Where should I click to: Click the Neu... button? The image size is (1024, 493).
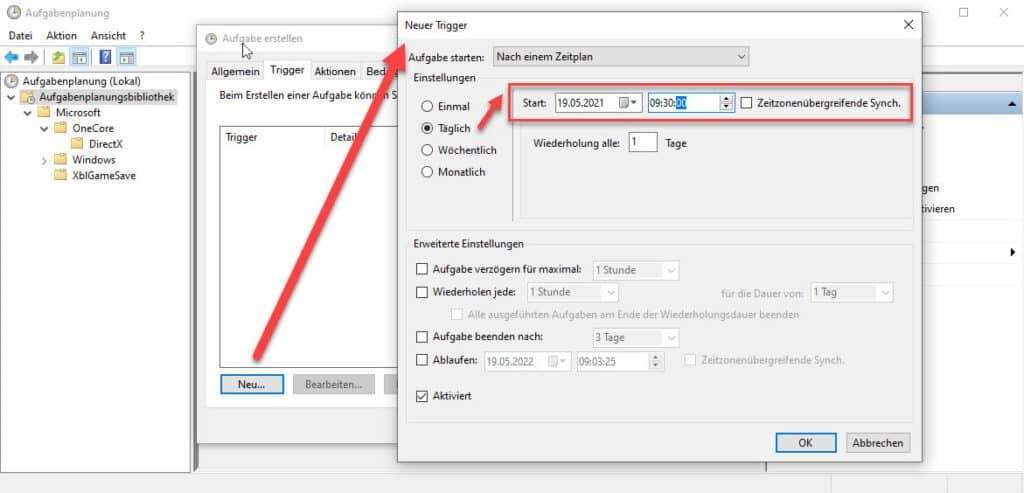[251, 385]
